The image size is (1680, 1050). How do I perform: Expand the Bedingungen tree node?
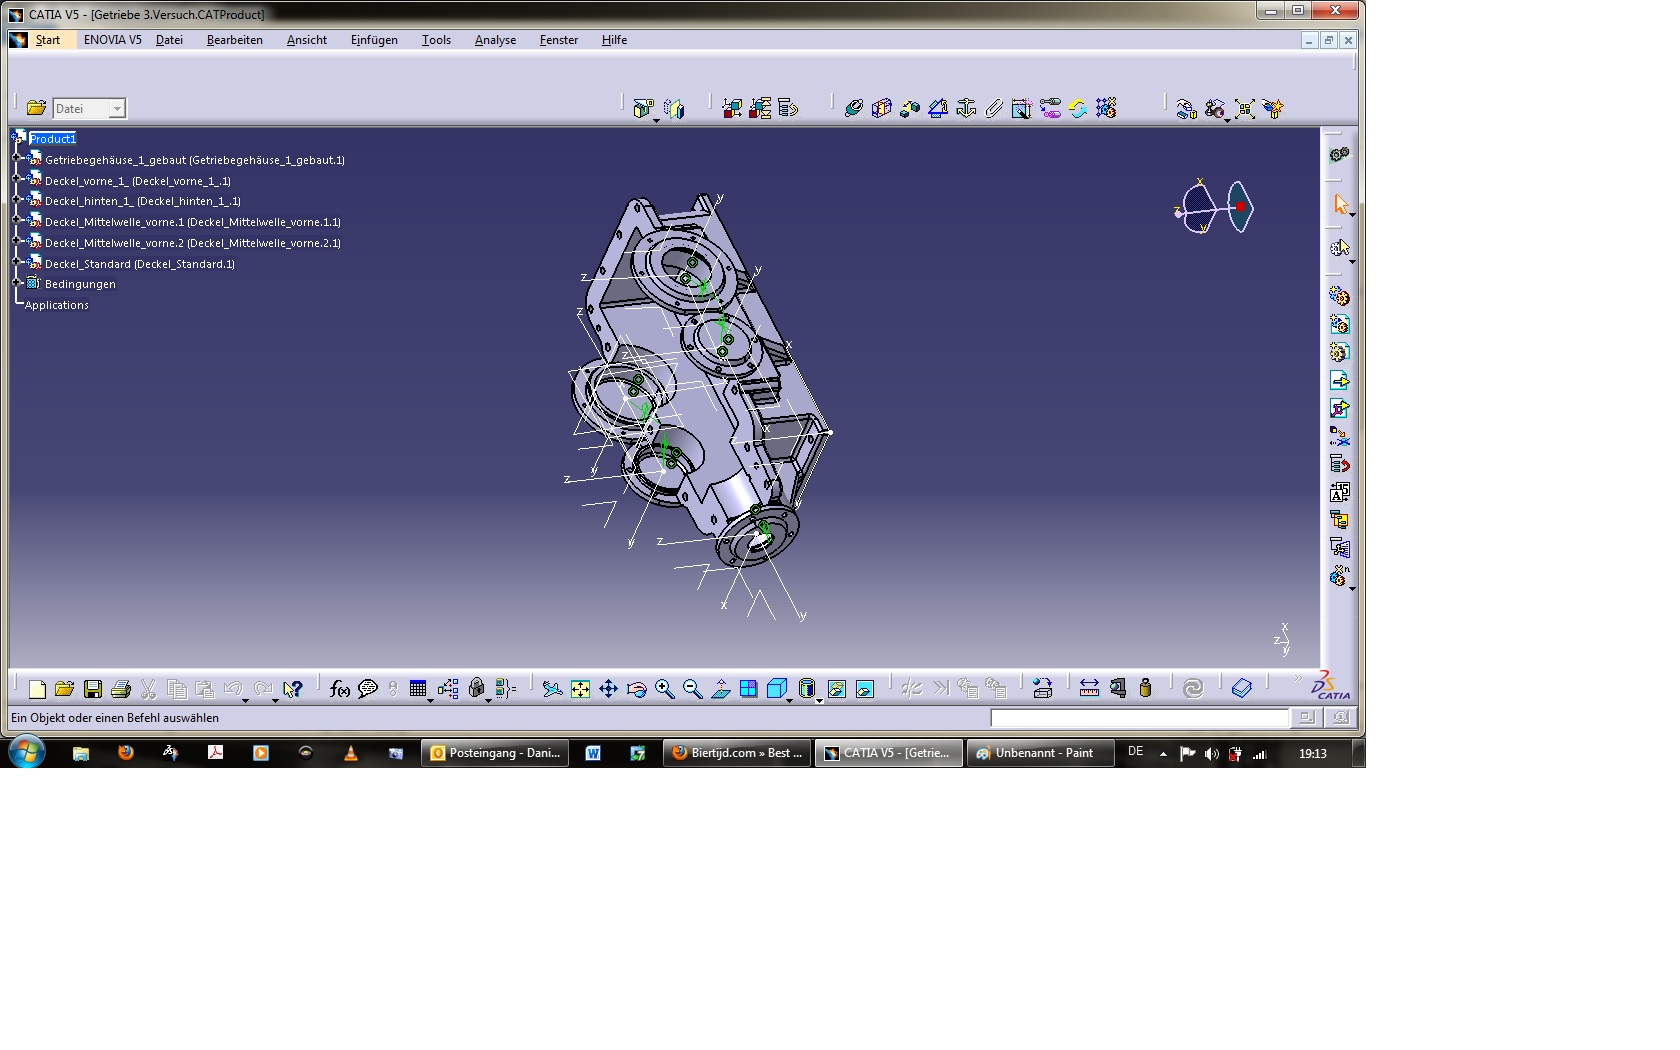tap(17, 283)
